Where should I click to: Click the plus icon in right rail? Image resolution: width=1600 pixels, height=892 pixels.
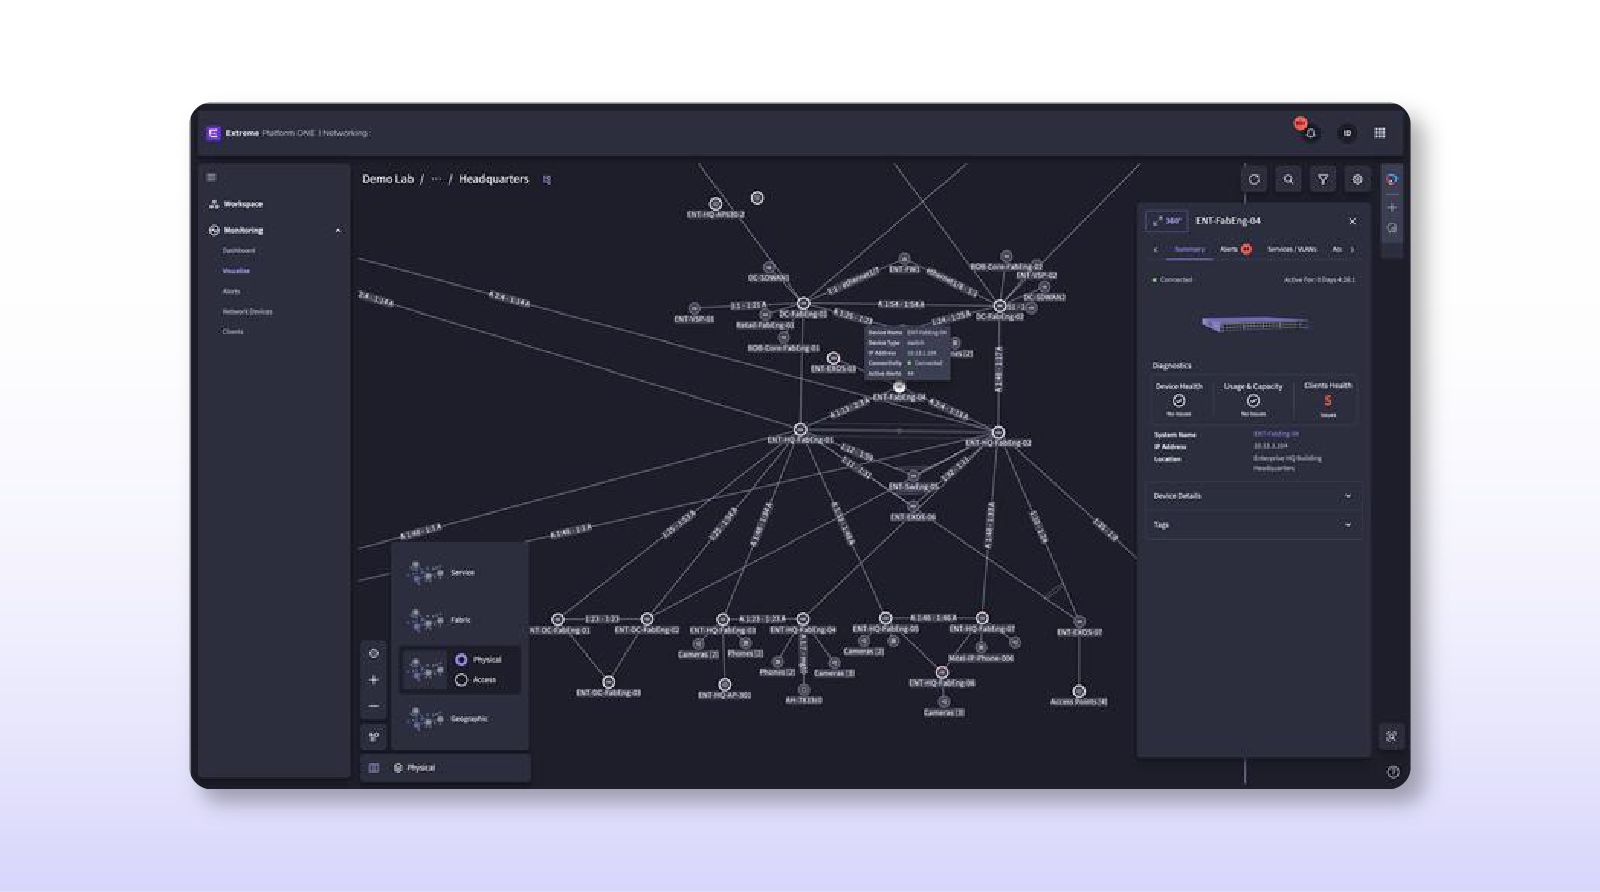(x=1392, y=207)
